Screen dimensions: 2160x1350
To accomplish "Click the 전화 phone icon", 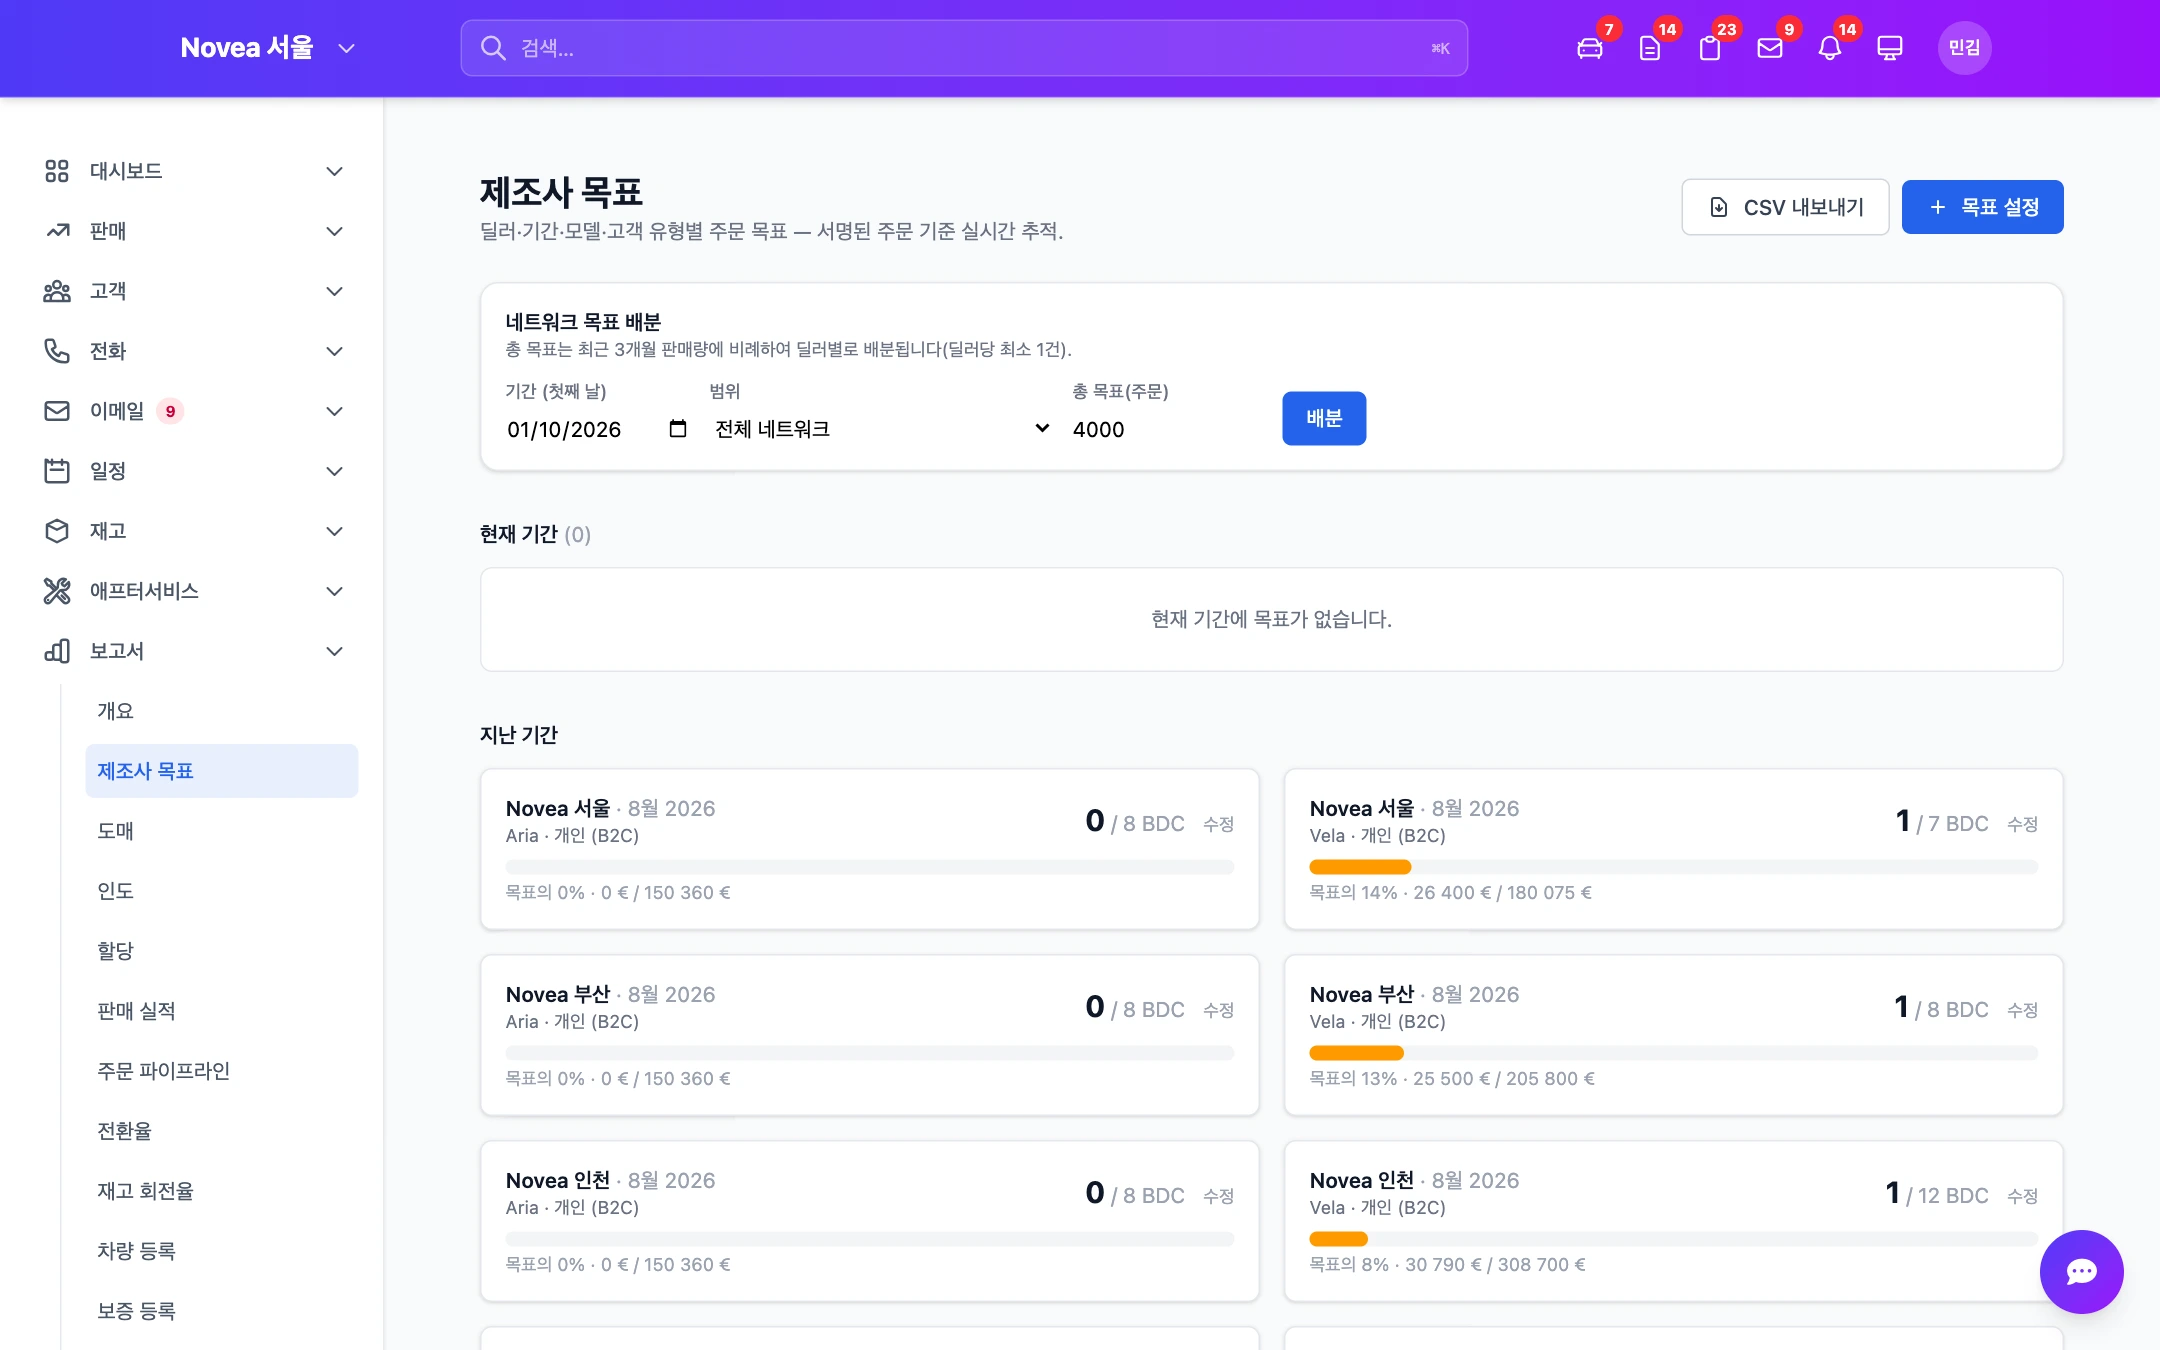I will [57, 351].
